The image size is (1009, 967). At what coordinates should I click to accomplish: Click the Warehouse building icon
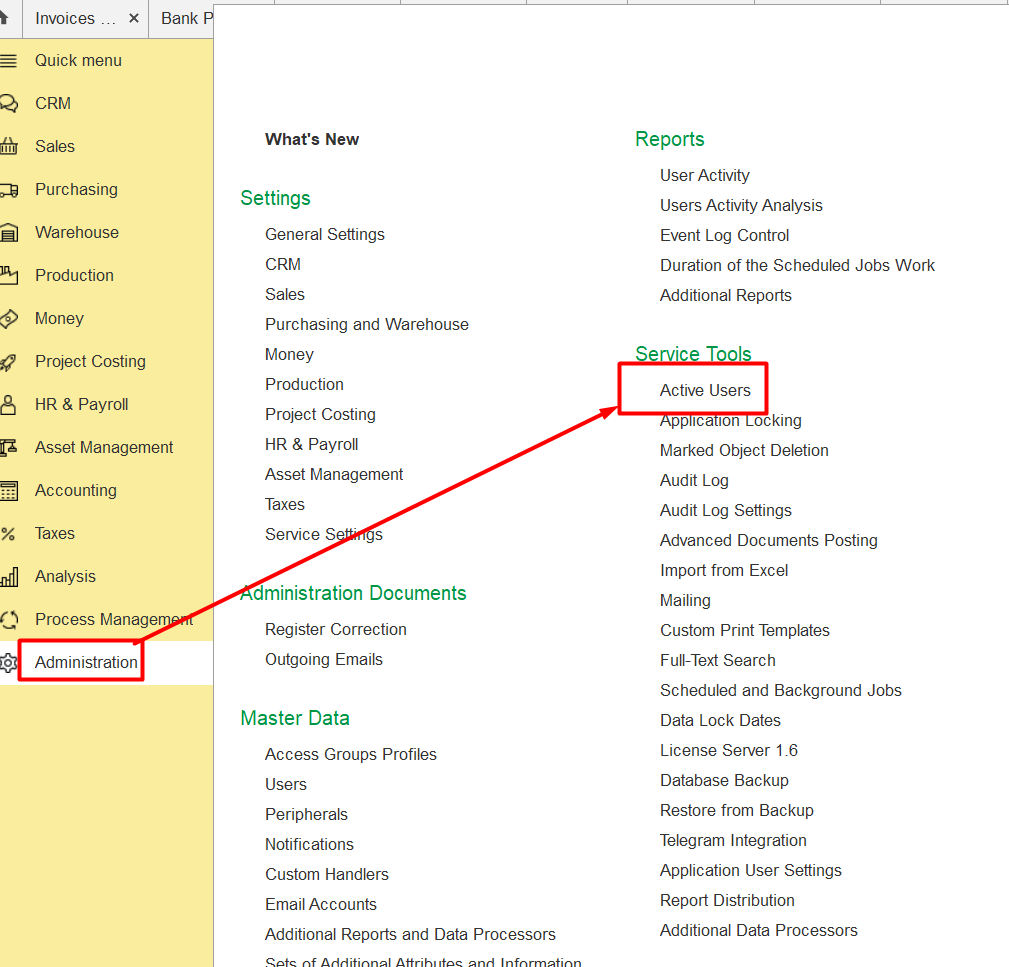[x=8, y=232]
